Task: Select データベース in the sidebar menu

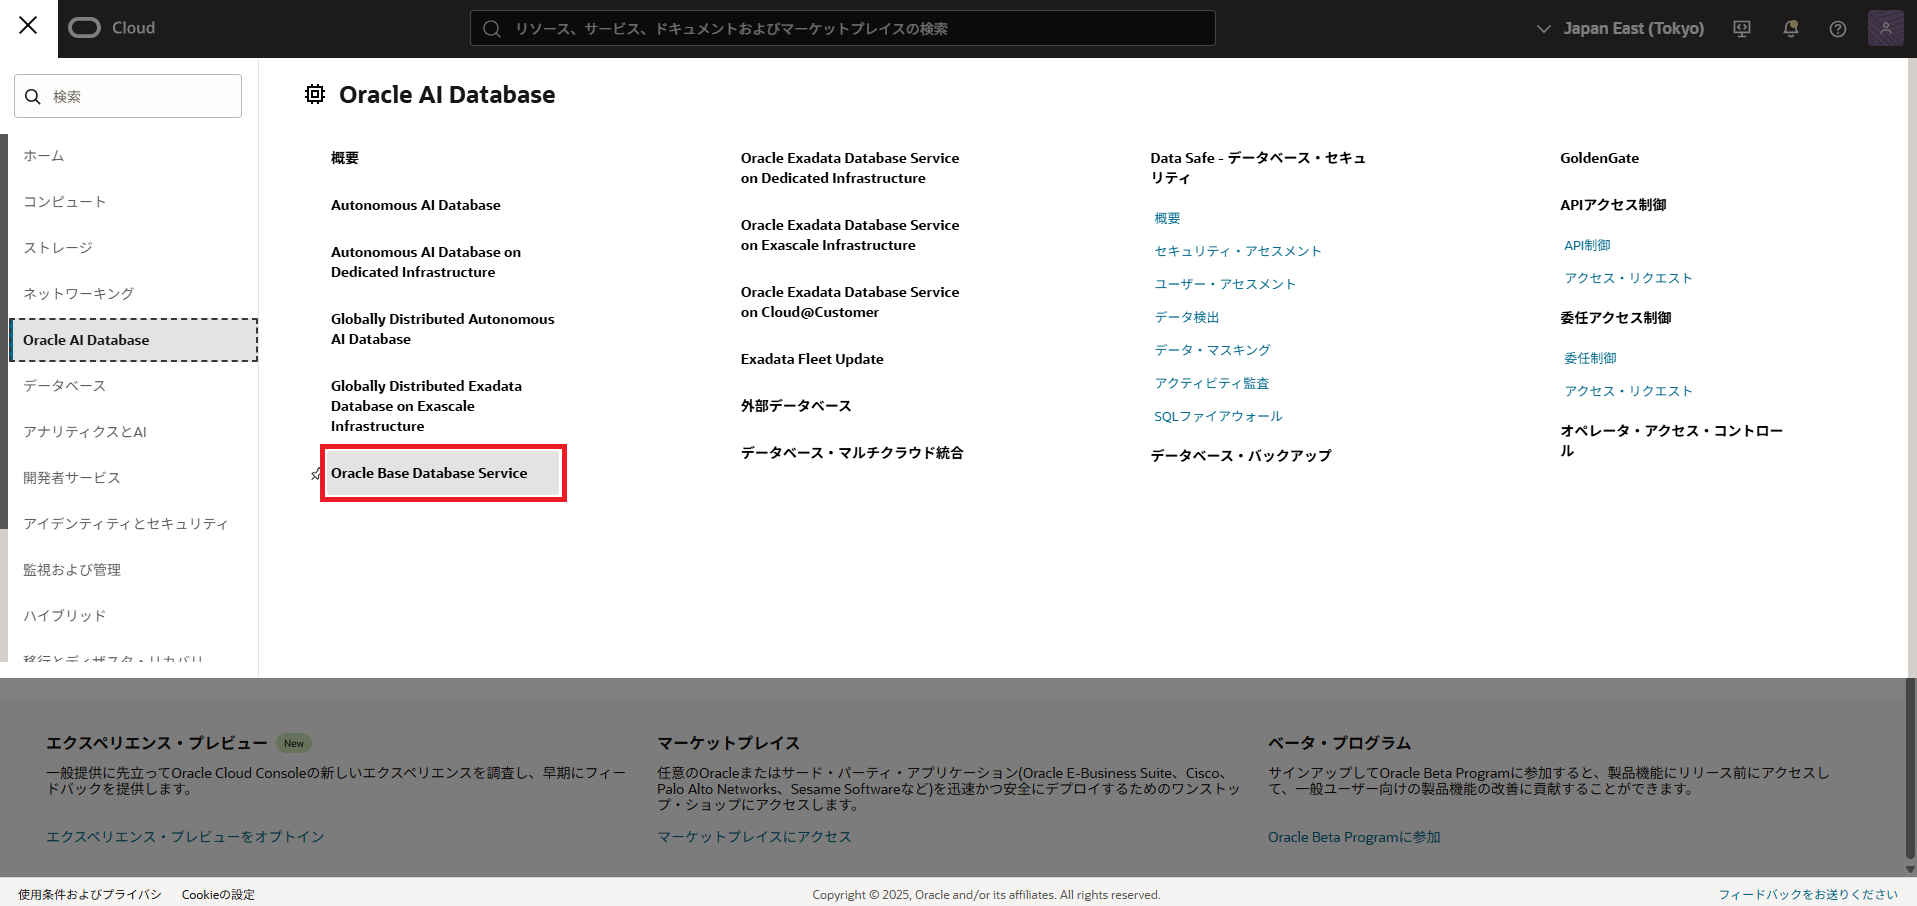Action: click(63, 385)
